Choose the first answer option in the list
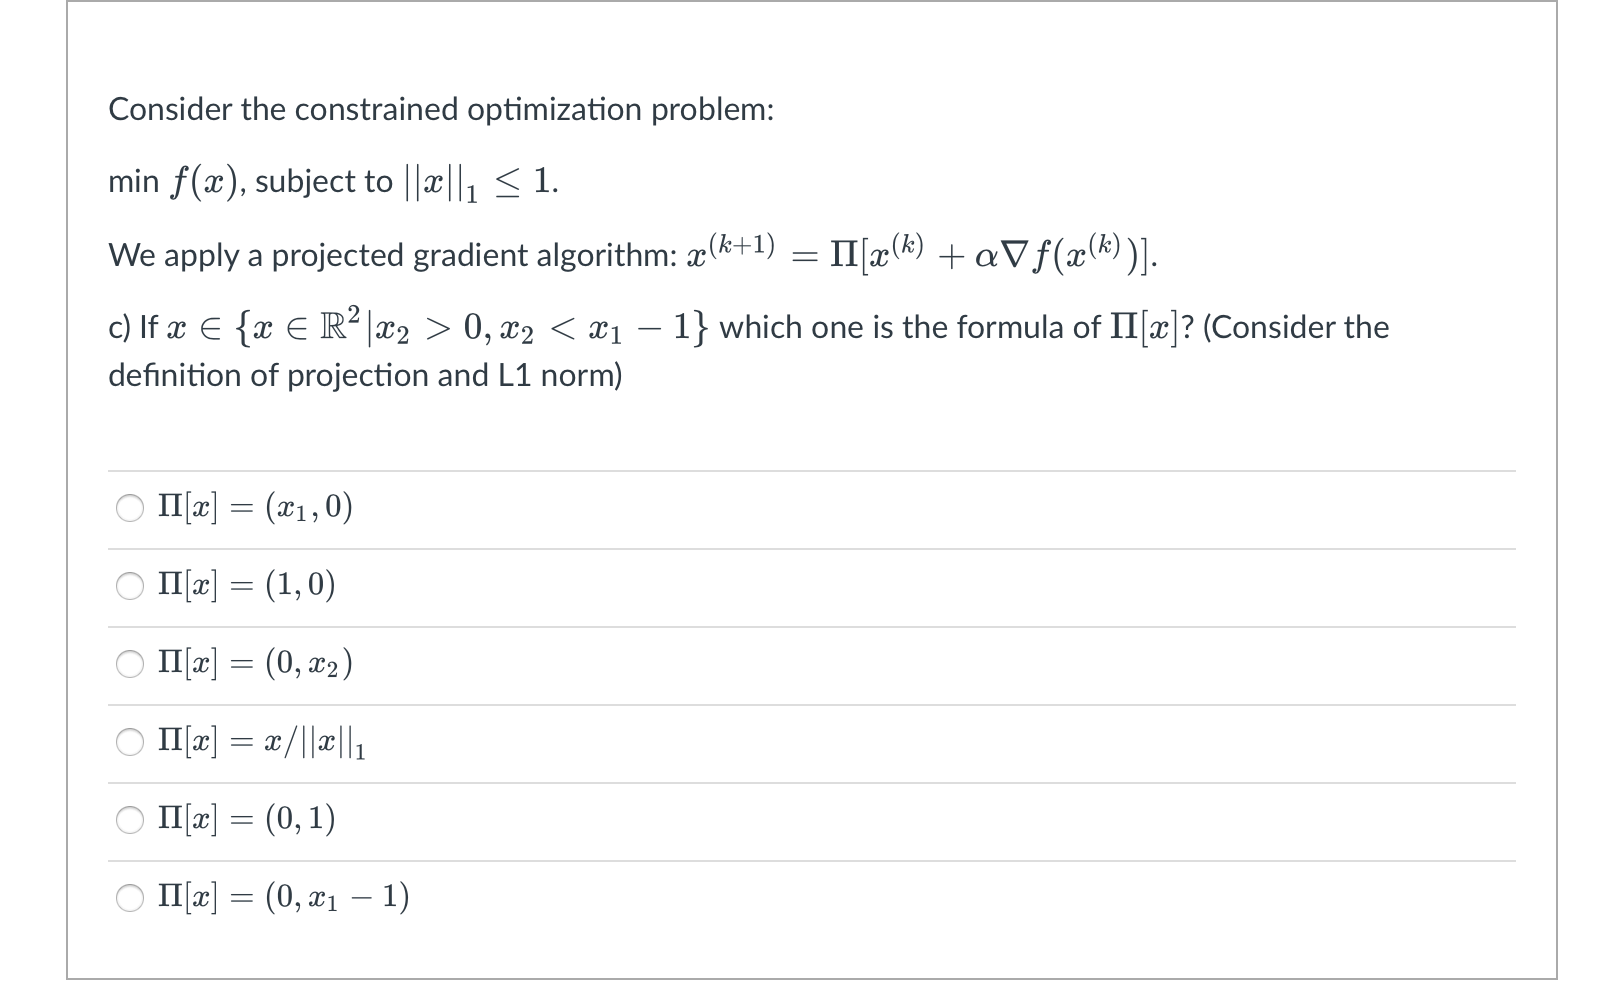 point(129,508)
